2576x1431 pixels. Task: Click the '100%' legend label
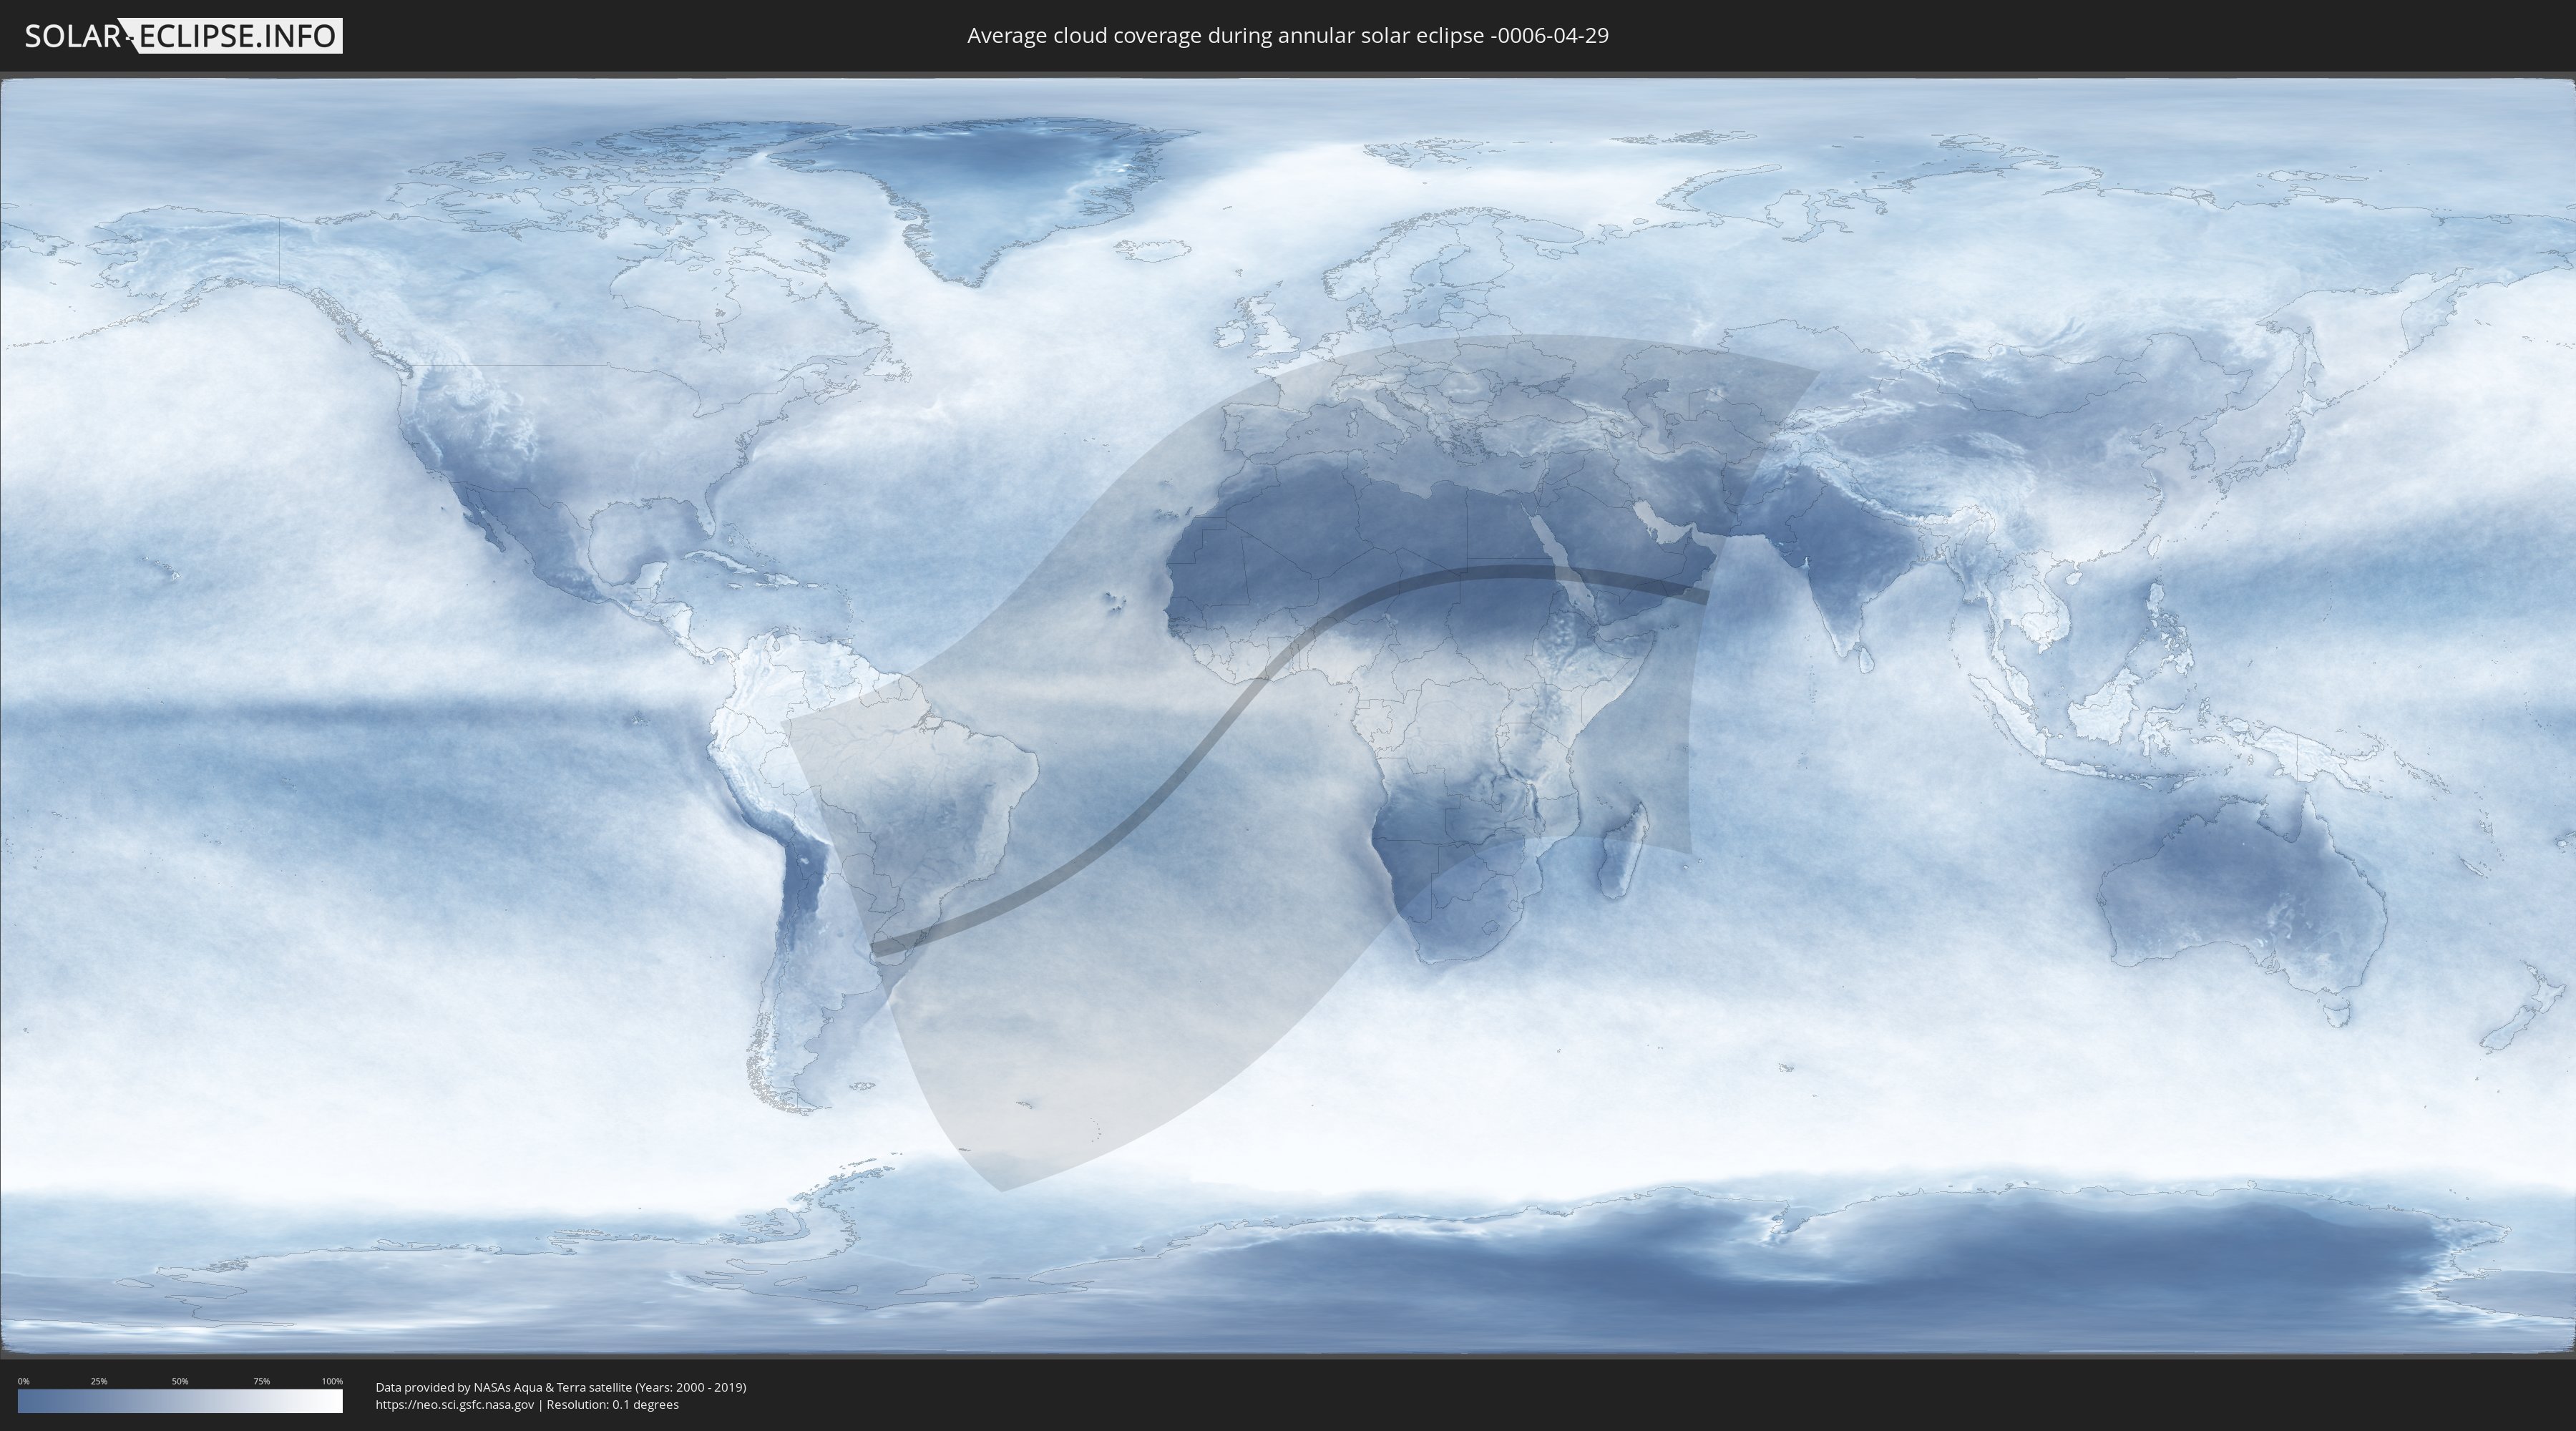[332, 1381]
